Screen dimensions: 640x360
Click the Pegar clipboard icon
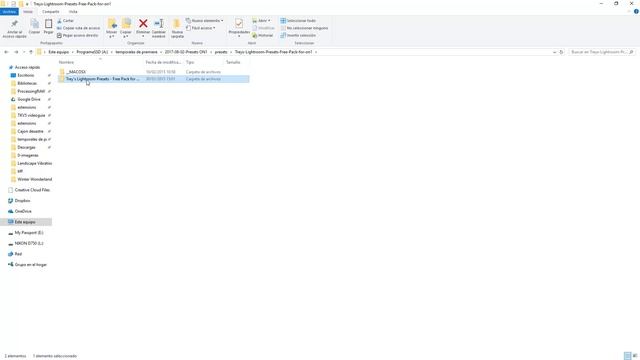click(49, 24)
